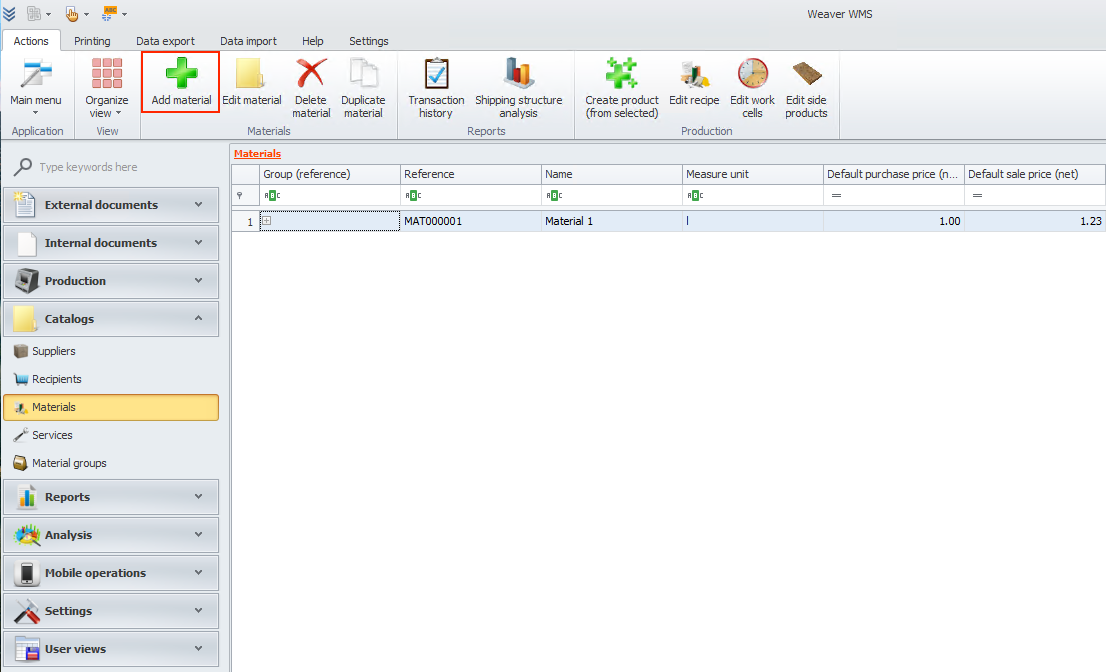Click Edit work cells clock icon
The image size is (1106, 672).
[x=753, y=73]
